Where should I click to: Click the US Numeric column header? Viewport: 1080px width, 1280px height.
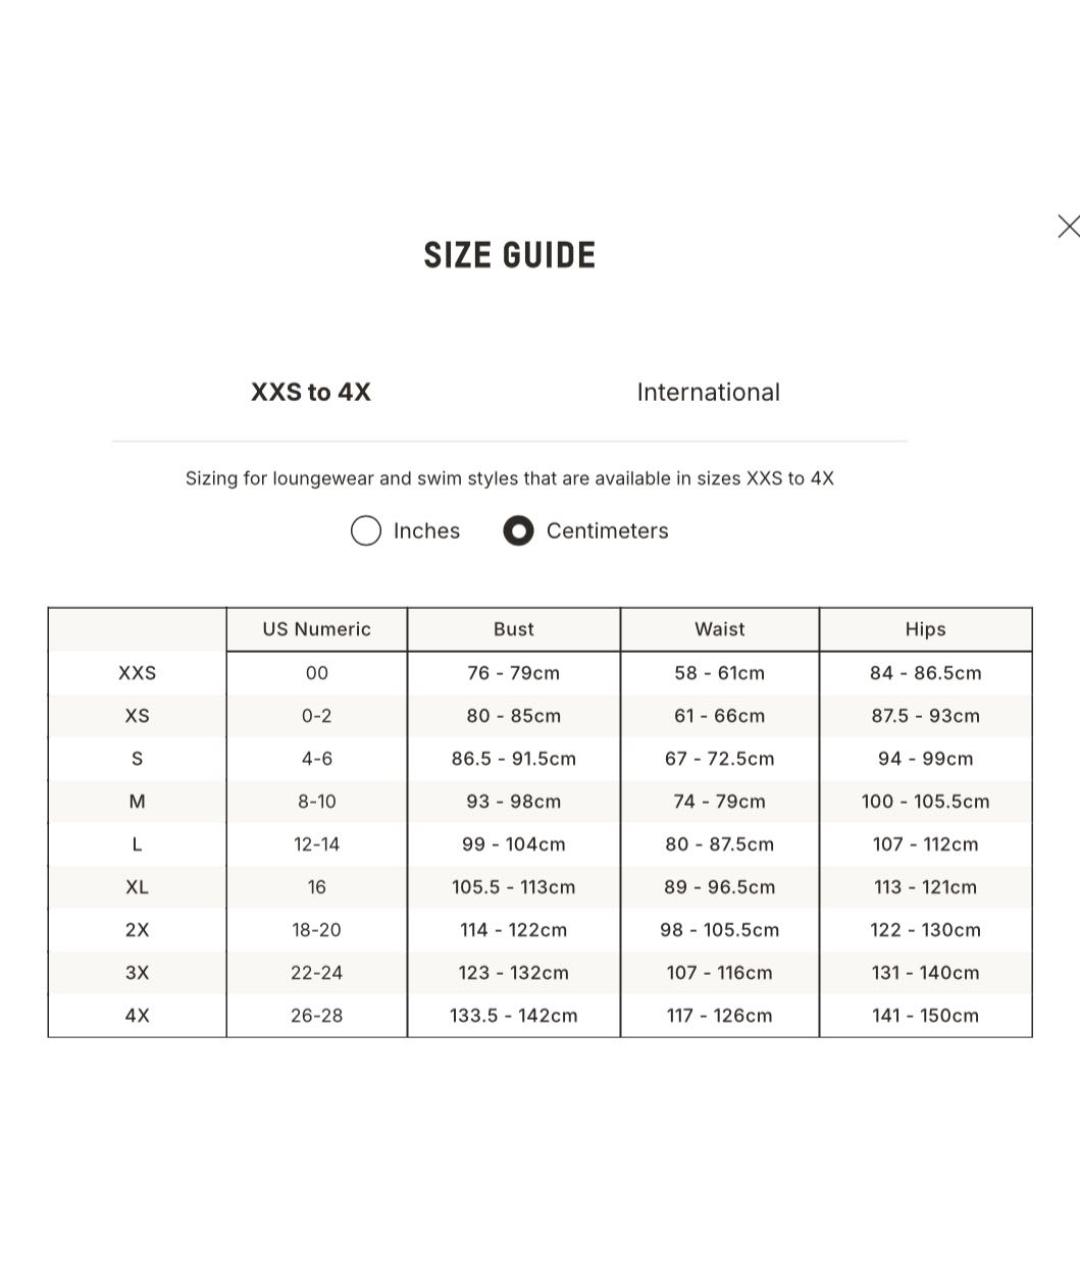(x=316, y=629)
